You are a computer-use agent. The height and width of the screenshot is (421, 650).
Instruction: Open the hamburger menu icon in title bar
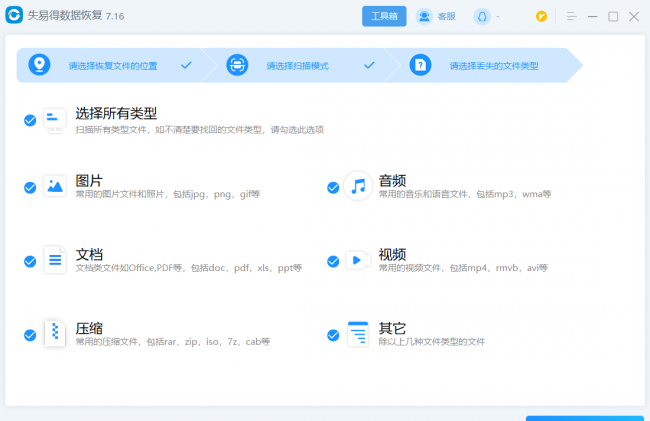572,17
